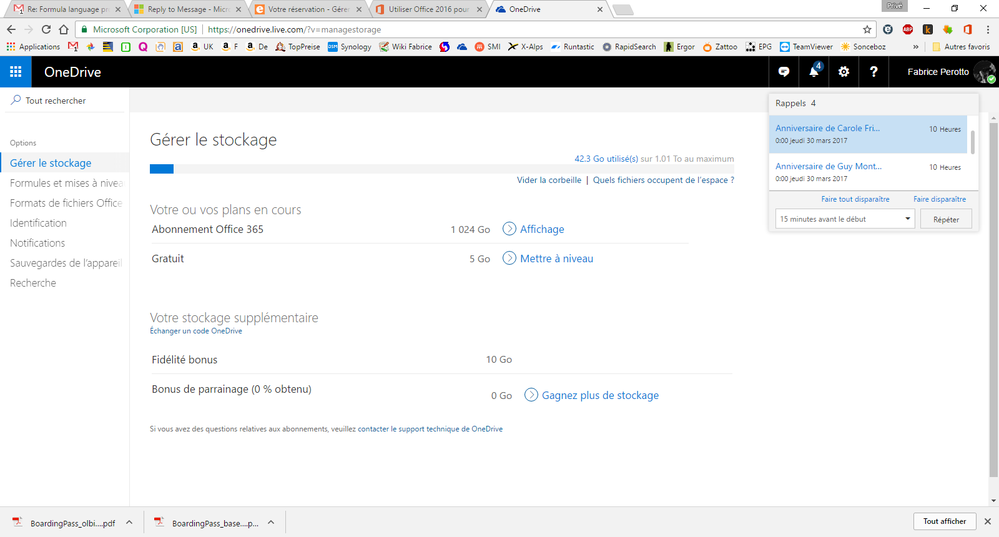Open the Applications bookmark shortcut
Viewport: 999px width, 537px height.
click(33, 47)
